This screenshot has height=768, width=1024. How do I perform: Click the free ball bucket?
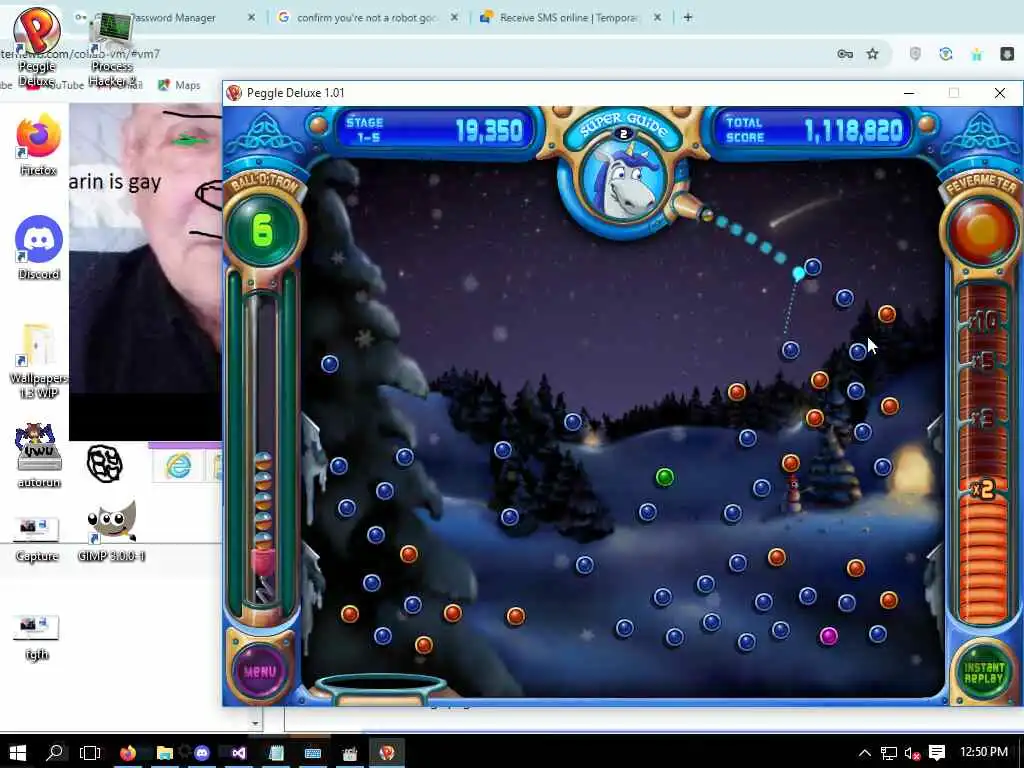(379, 690)
